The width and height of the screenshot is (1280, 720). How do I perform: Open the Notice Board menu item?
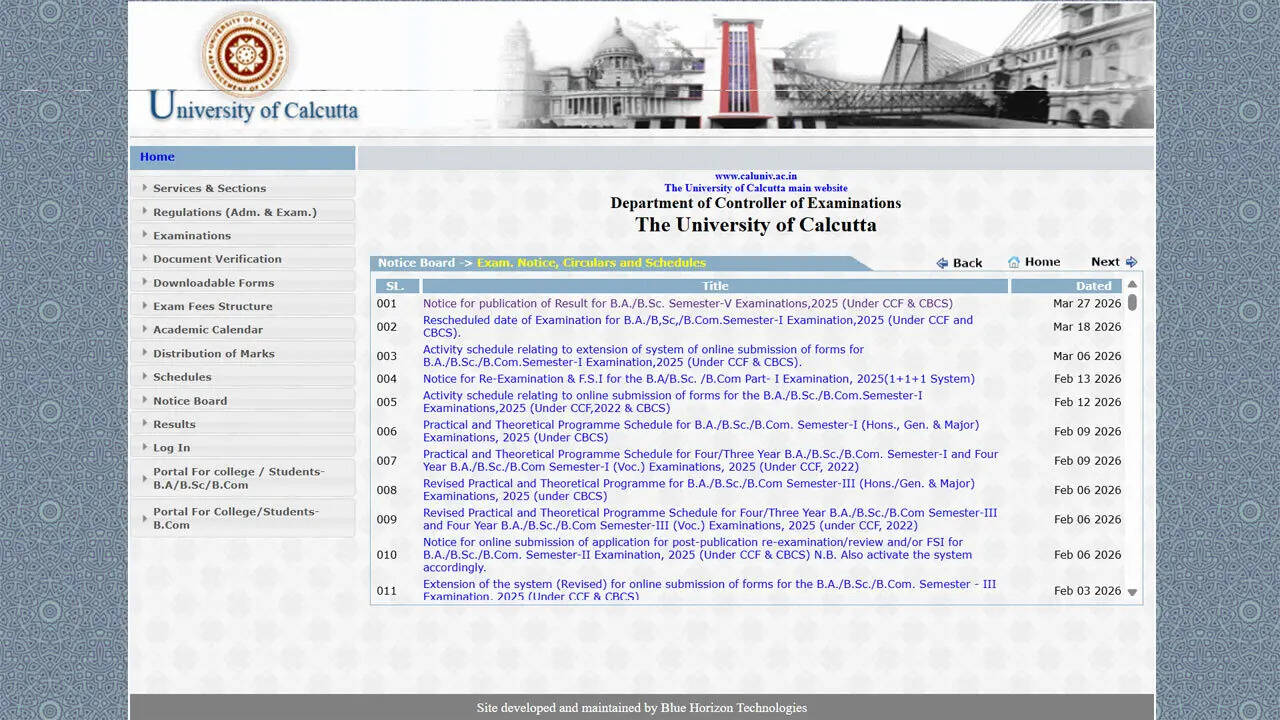[x=190, y=400]
